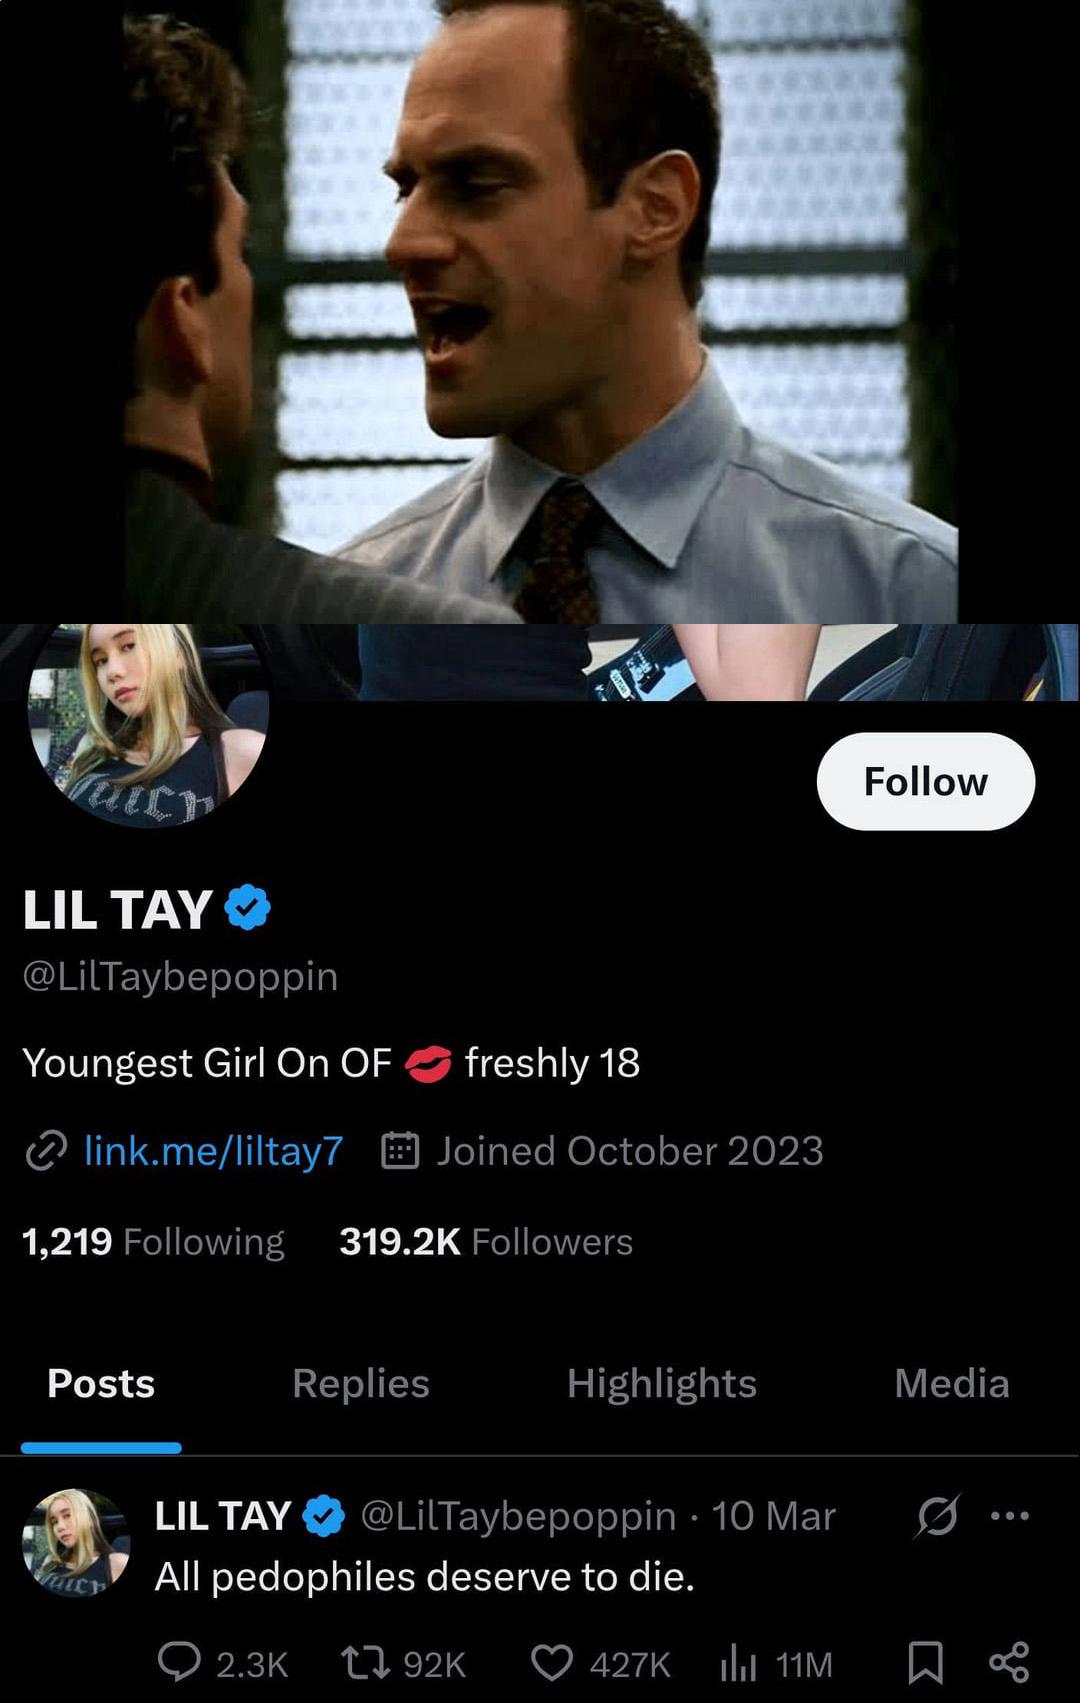
Task: Follow the LIL TAY account
Action: click(926, 781)
